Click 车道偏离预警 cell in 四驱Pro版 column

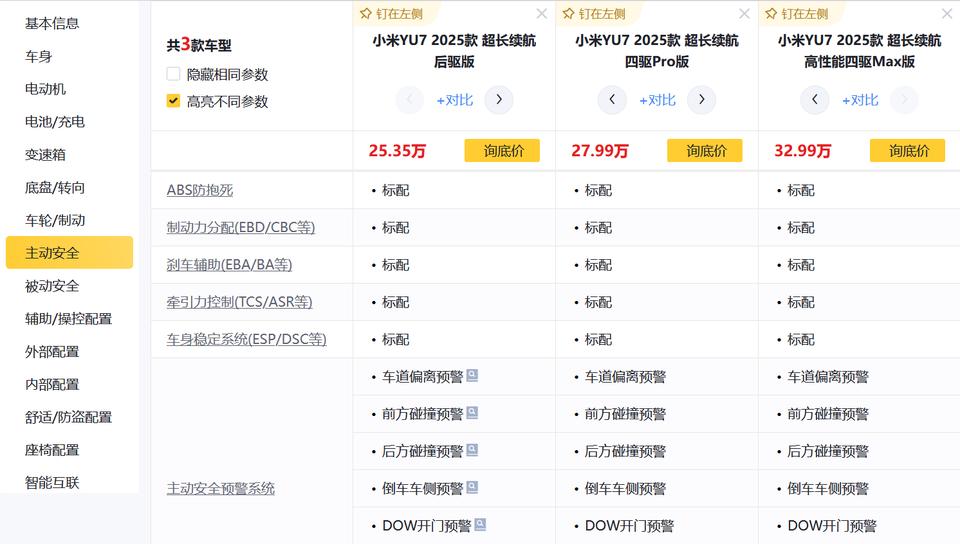point(657,377)
